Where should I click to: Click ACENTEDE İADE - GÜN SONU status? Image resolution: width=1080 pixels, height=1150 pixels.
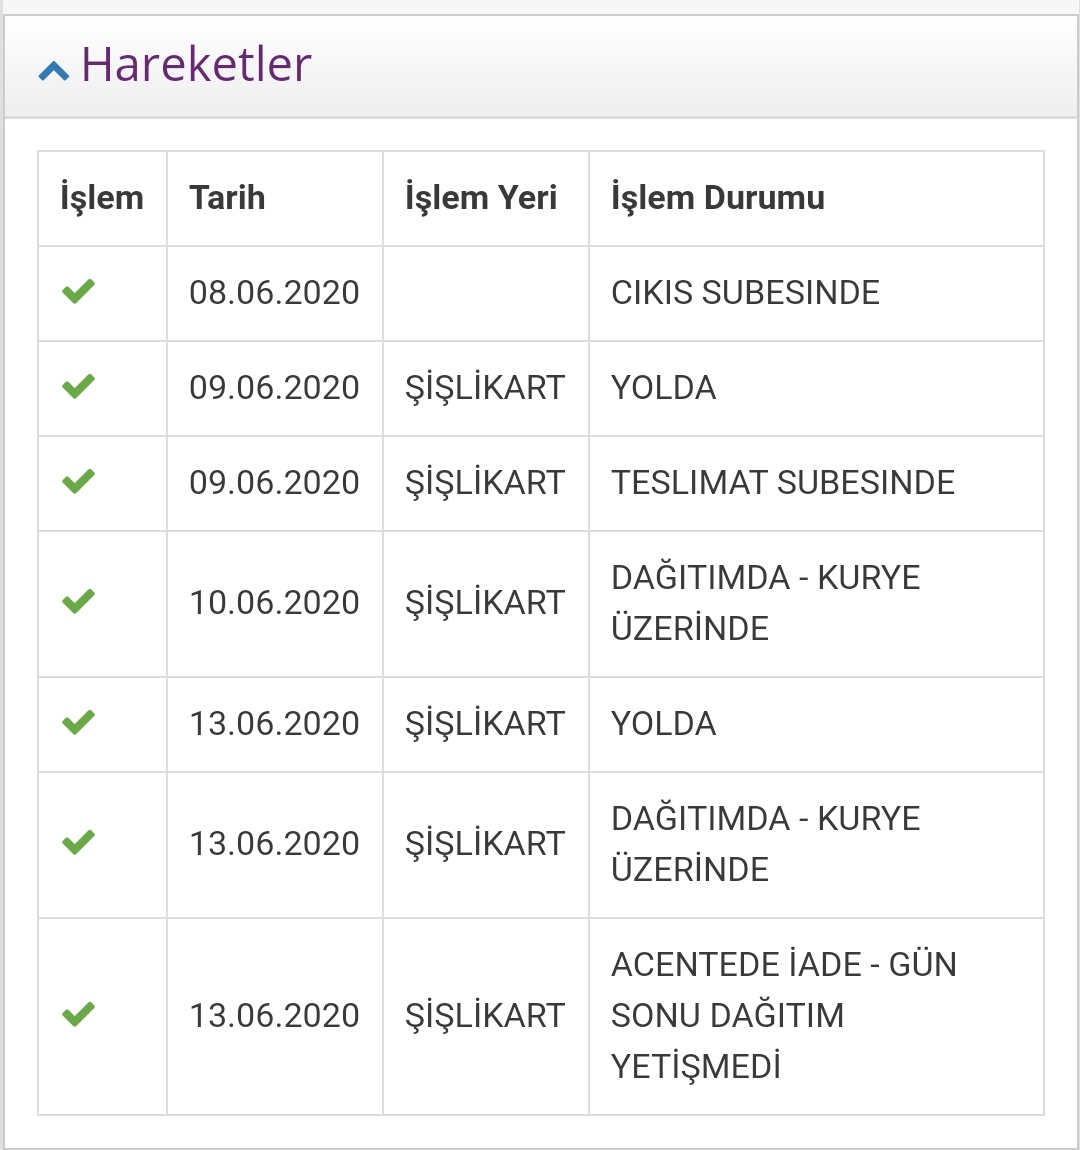[x=784, y=1015]
